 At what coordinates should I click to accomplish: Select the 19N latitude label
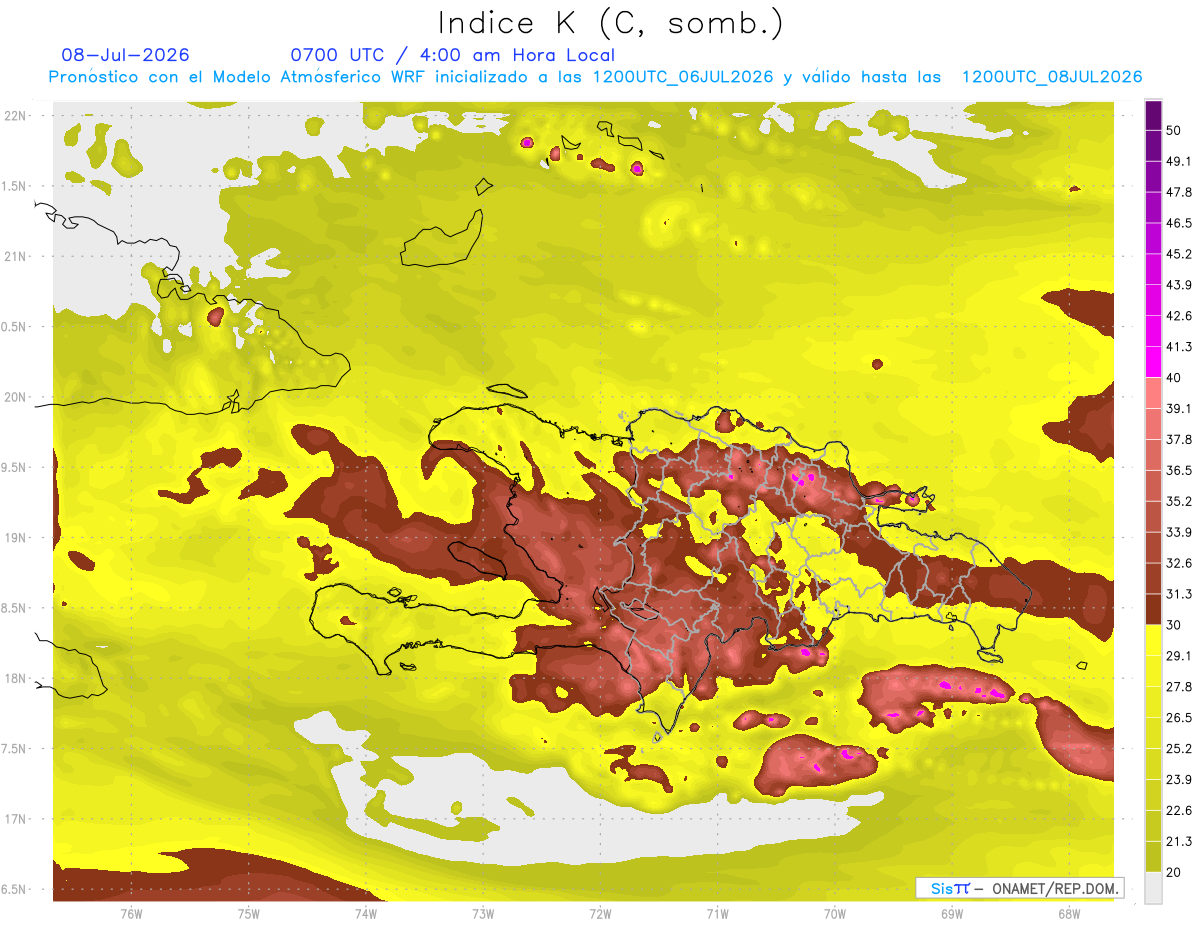17,537
